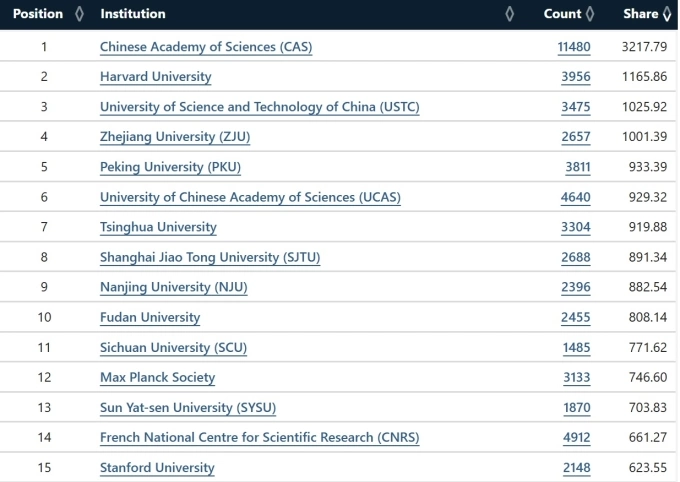This screenshot has height=482, width=680.
Task: Open Zhejiang University (ZJU) link
Action: coord(175,137)
